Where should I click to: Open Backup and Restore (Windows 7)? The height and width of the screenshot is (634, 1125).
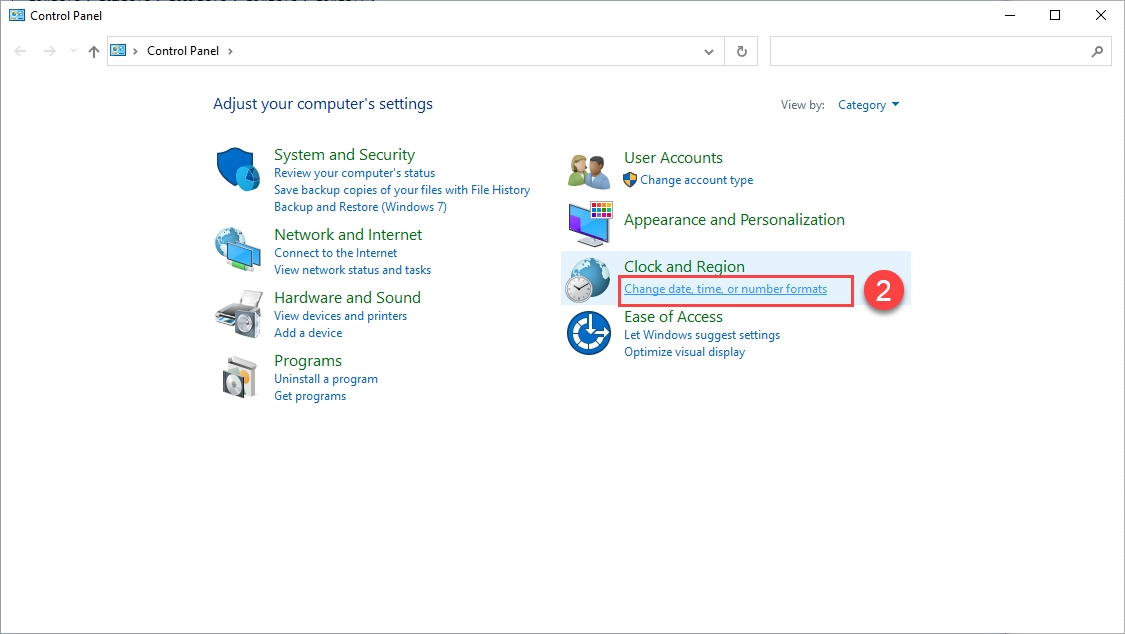click(x=360, y=207)
